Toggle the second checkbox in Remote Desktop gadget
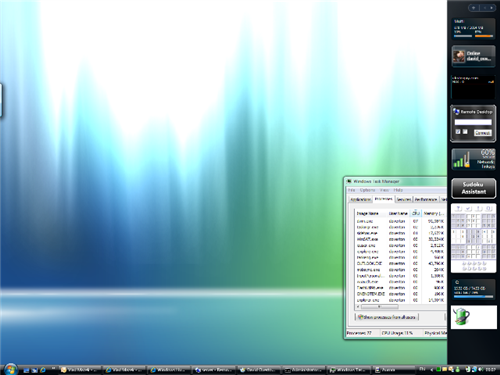The height and width of the screenshot is (375, 500). pos(465,132)
